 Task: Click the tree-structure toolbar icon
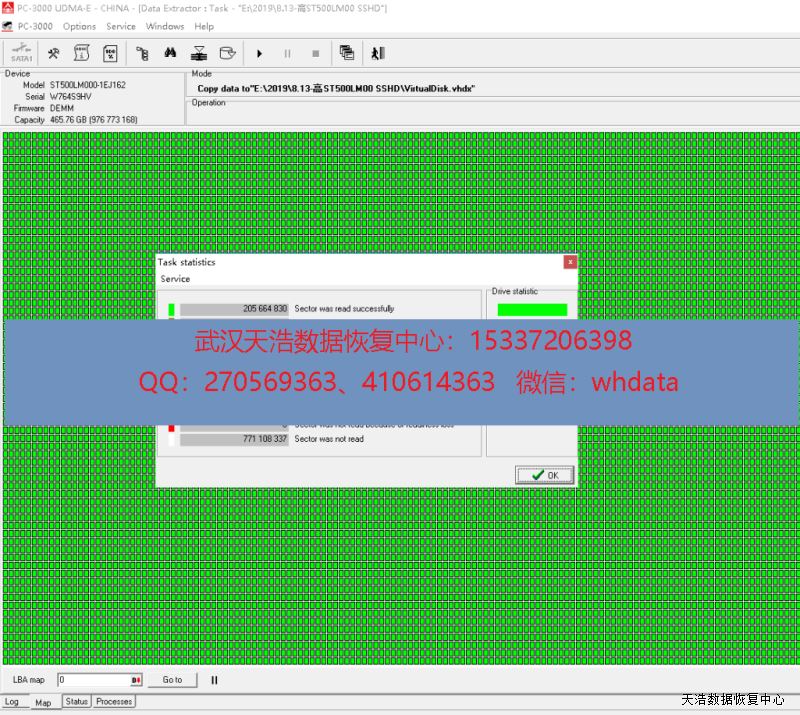(x=142, y=53)
